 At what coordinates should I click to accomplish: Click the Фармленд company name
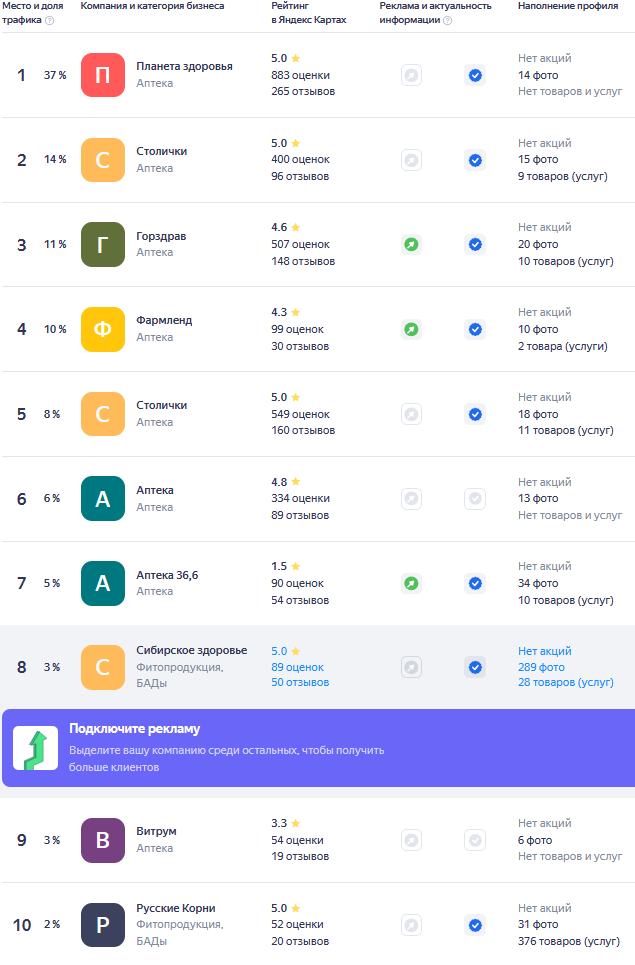tap(164, 321)
